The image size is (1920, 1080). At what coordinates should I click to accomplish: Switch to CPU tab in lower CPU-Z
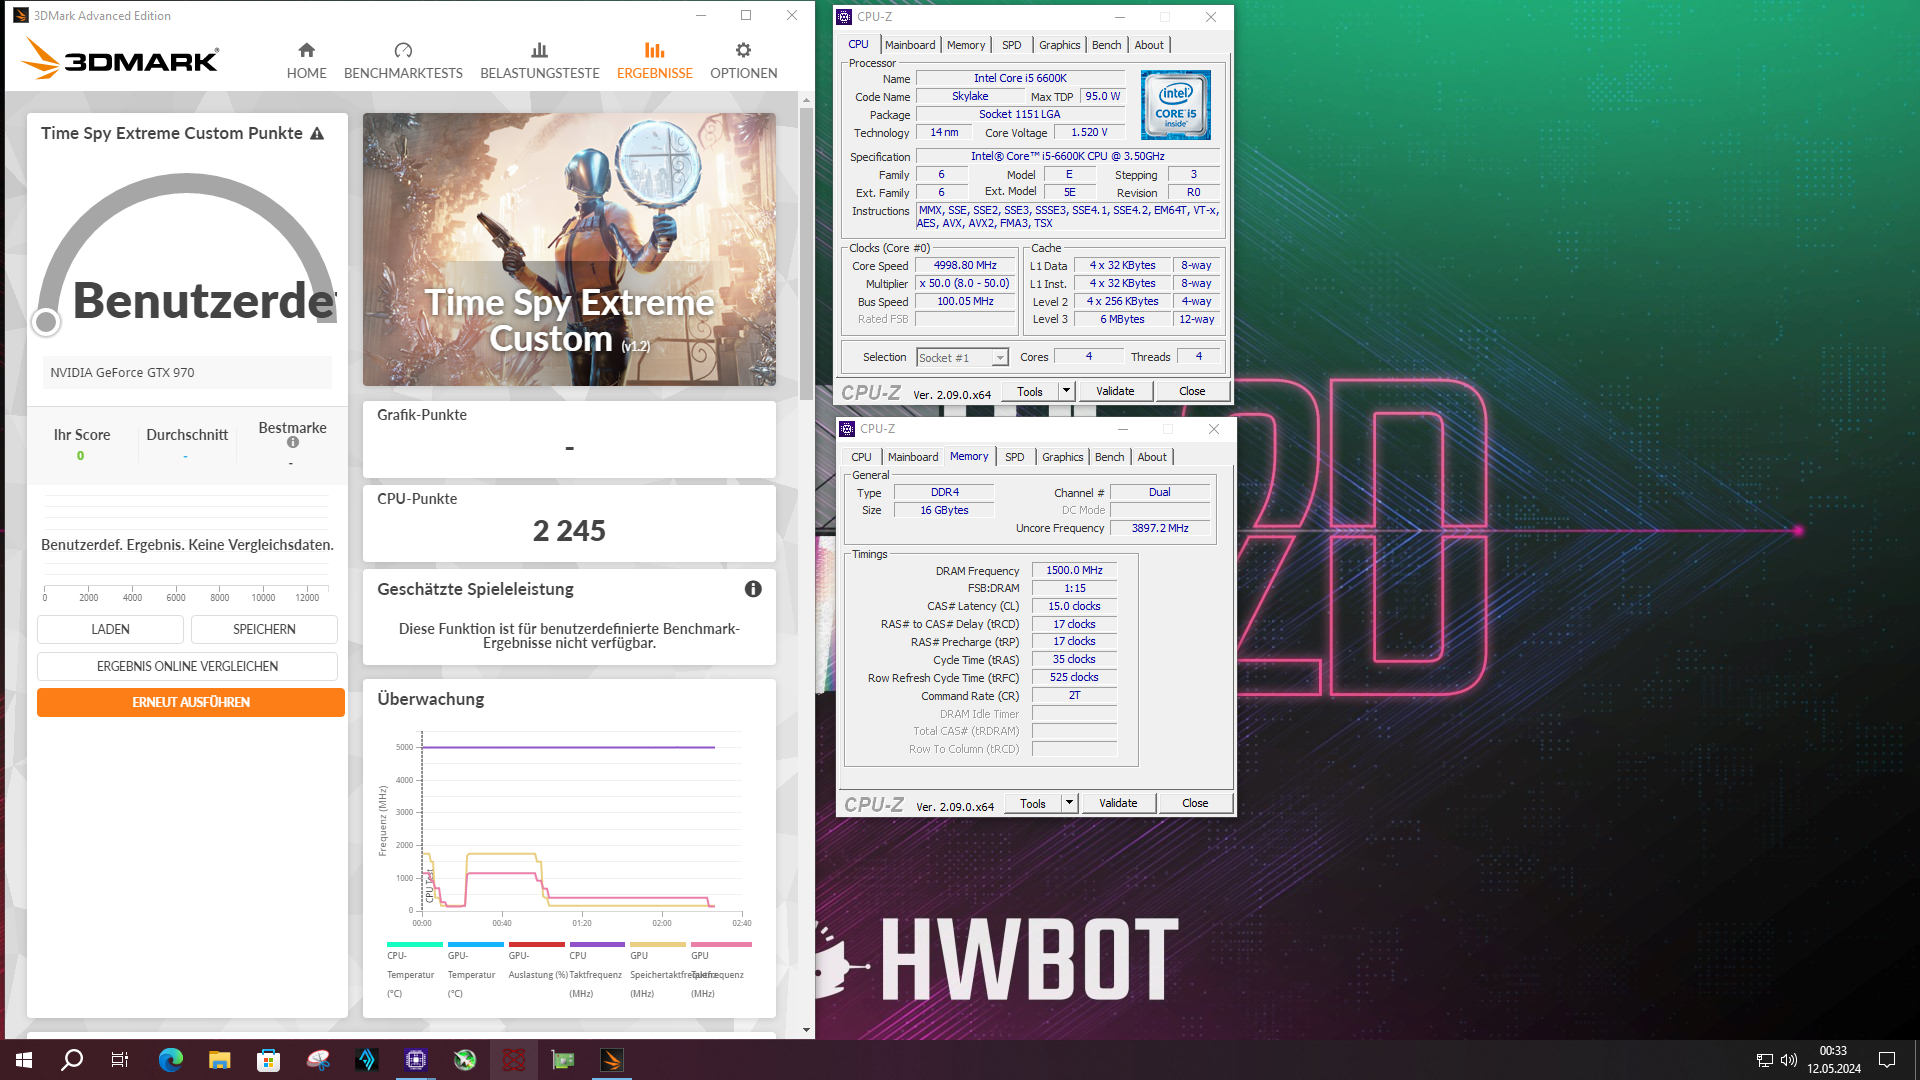861,457
